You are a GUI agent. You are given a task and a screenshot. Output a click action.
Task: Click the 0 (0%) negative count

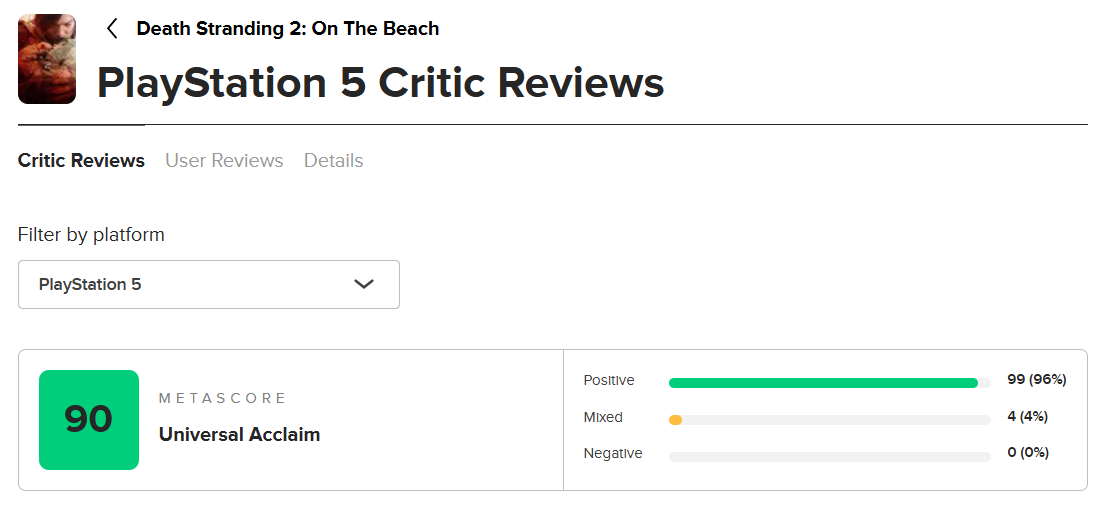[x=1028, y=453]
